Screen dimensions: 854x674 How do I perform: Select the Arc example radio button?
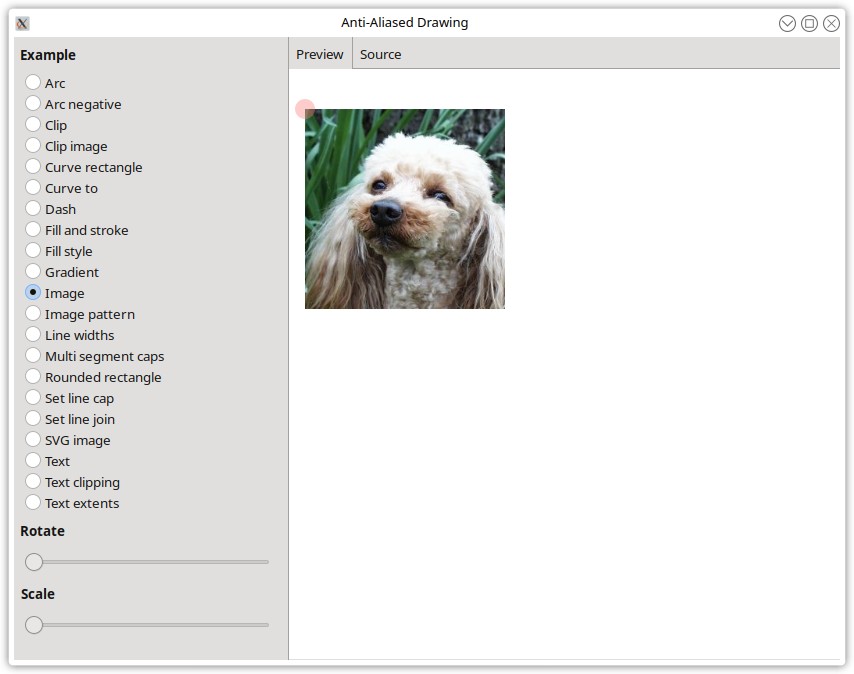(x=33, y=83)
